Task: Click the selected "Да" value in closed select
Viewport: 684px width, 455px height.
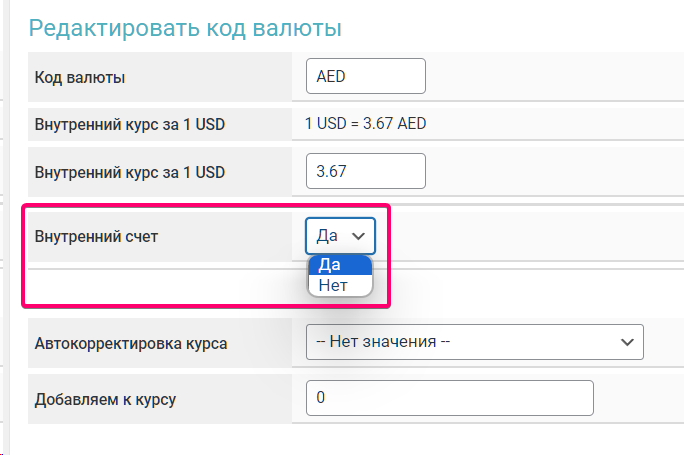Action: coord(327,236)
